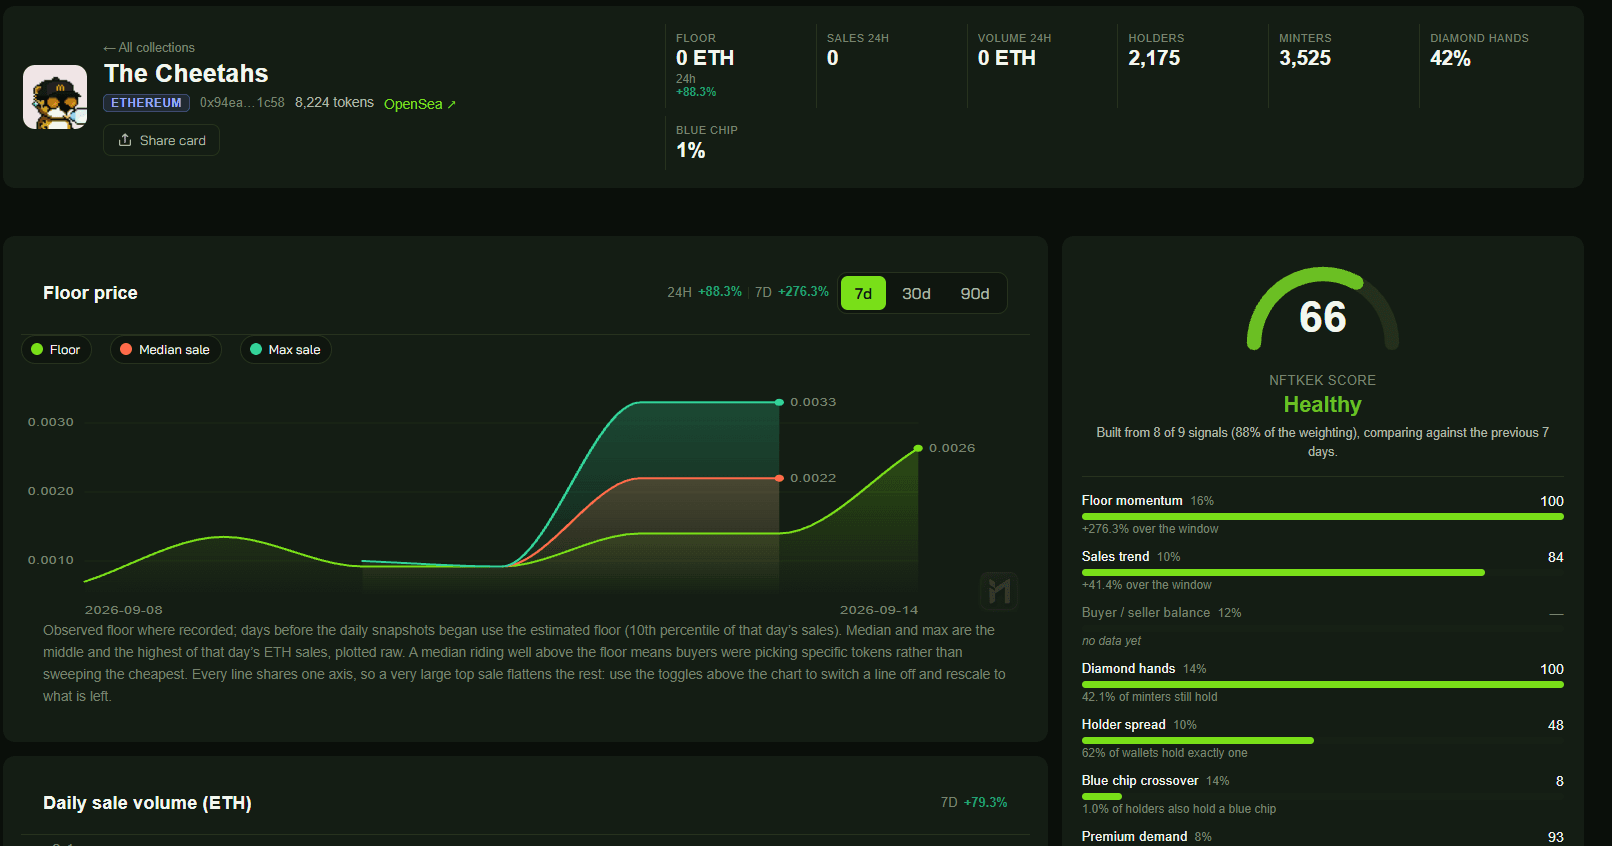This screenshot has height=846, width=1612.
Task: Click the "no data yet" note
Action: 1111,641
